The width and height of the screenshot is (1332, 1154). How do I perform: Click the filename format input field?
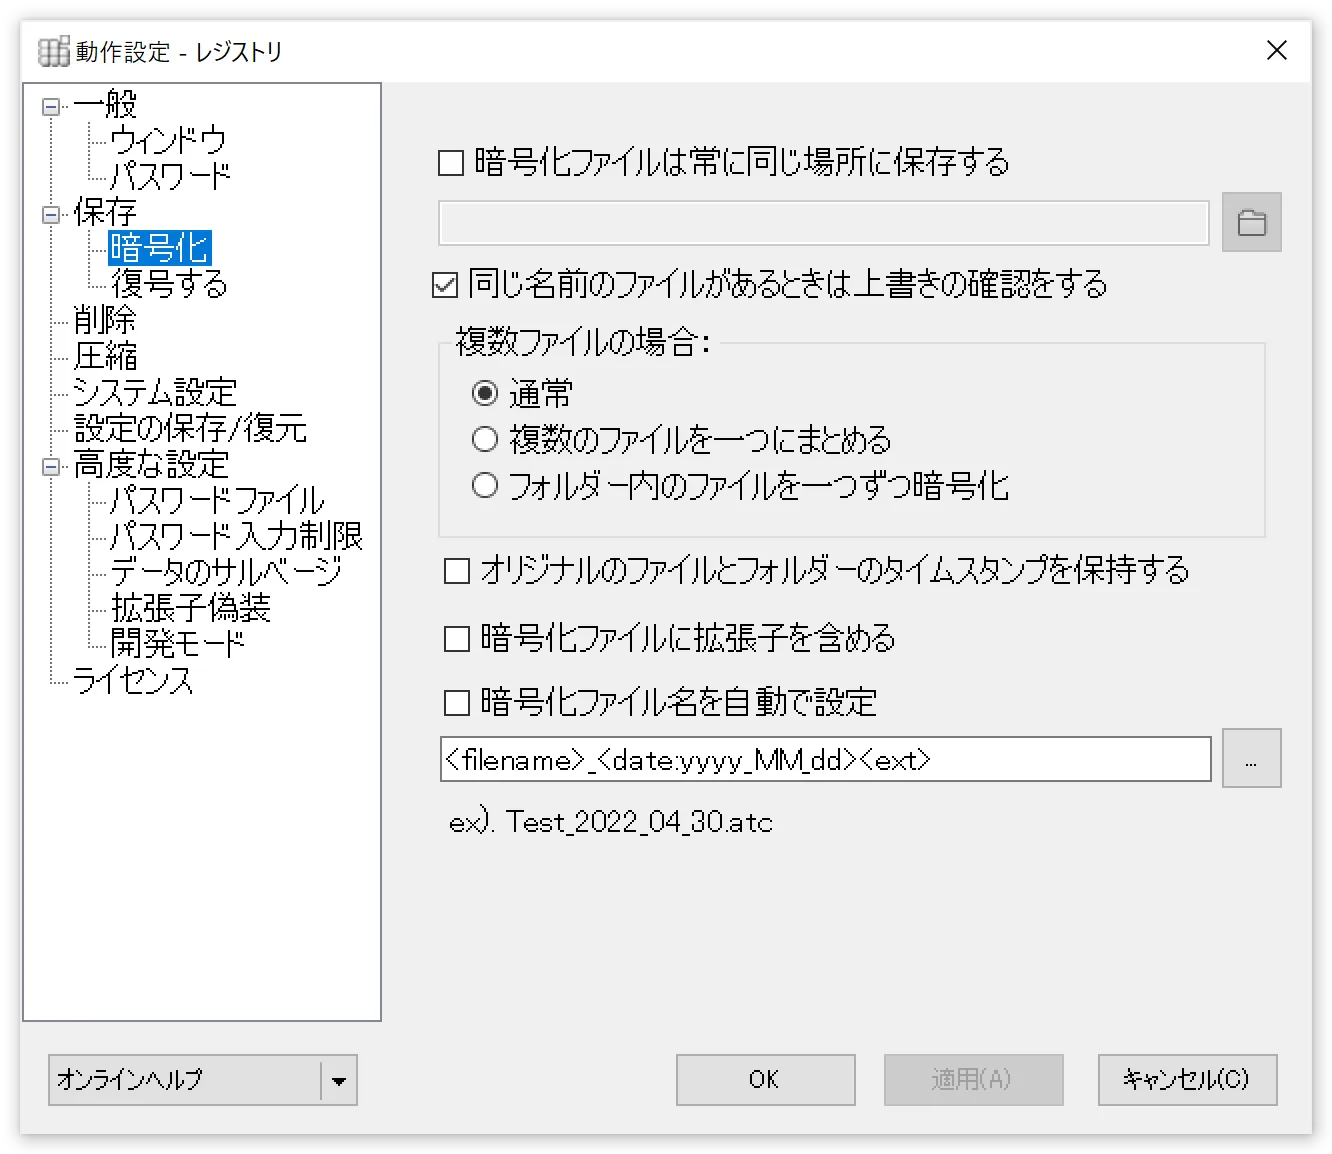pyautogui.click(x=820, y=758)
